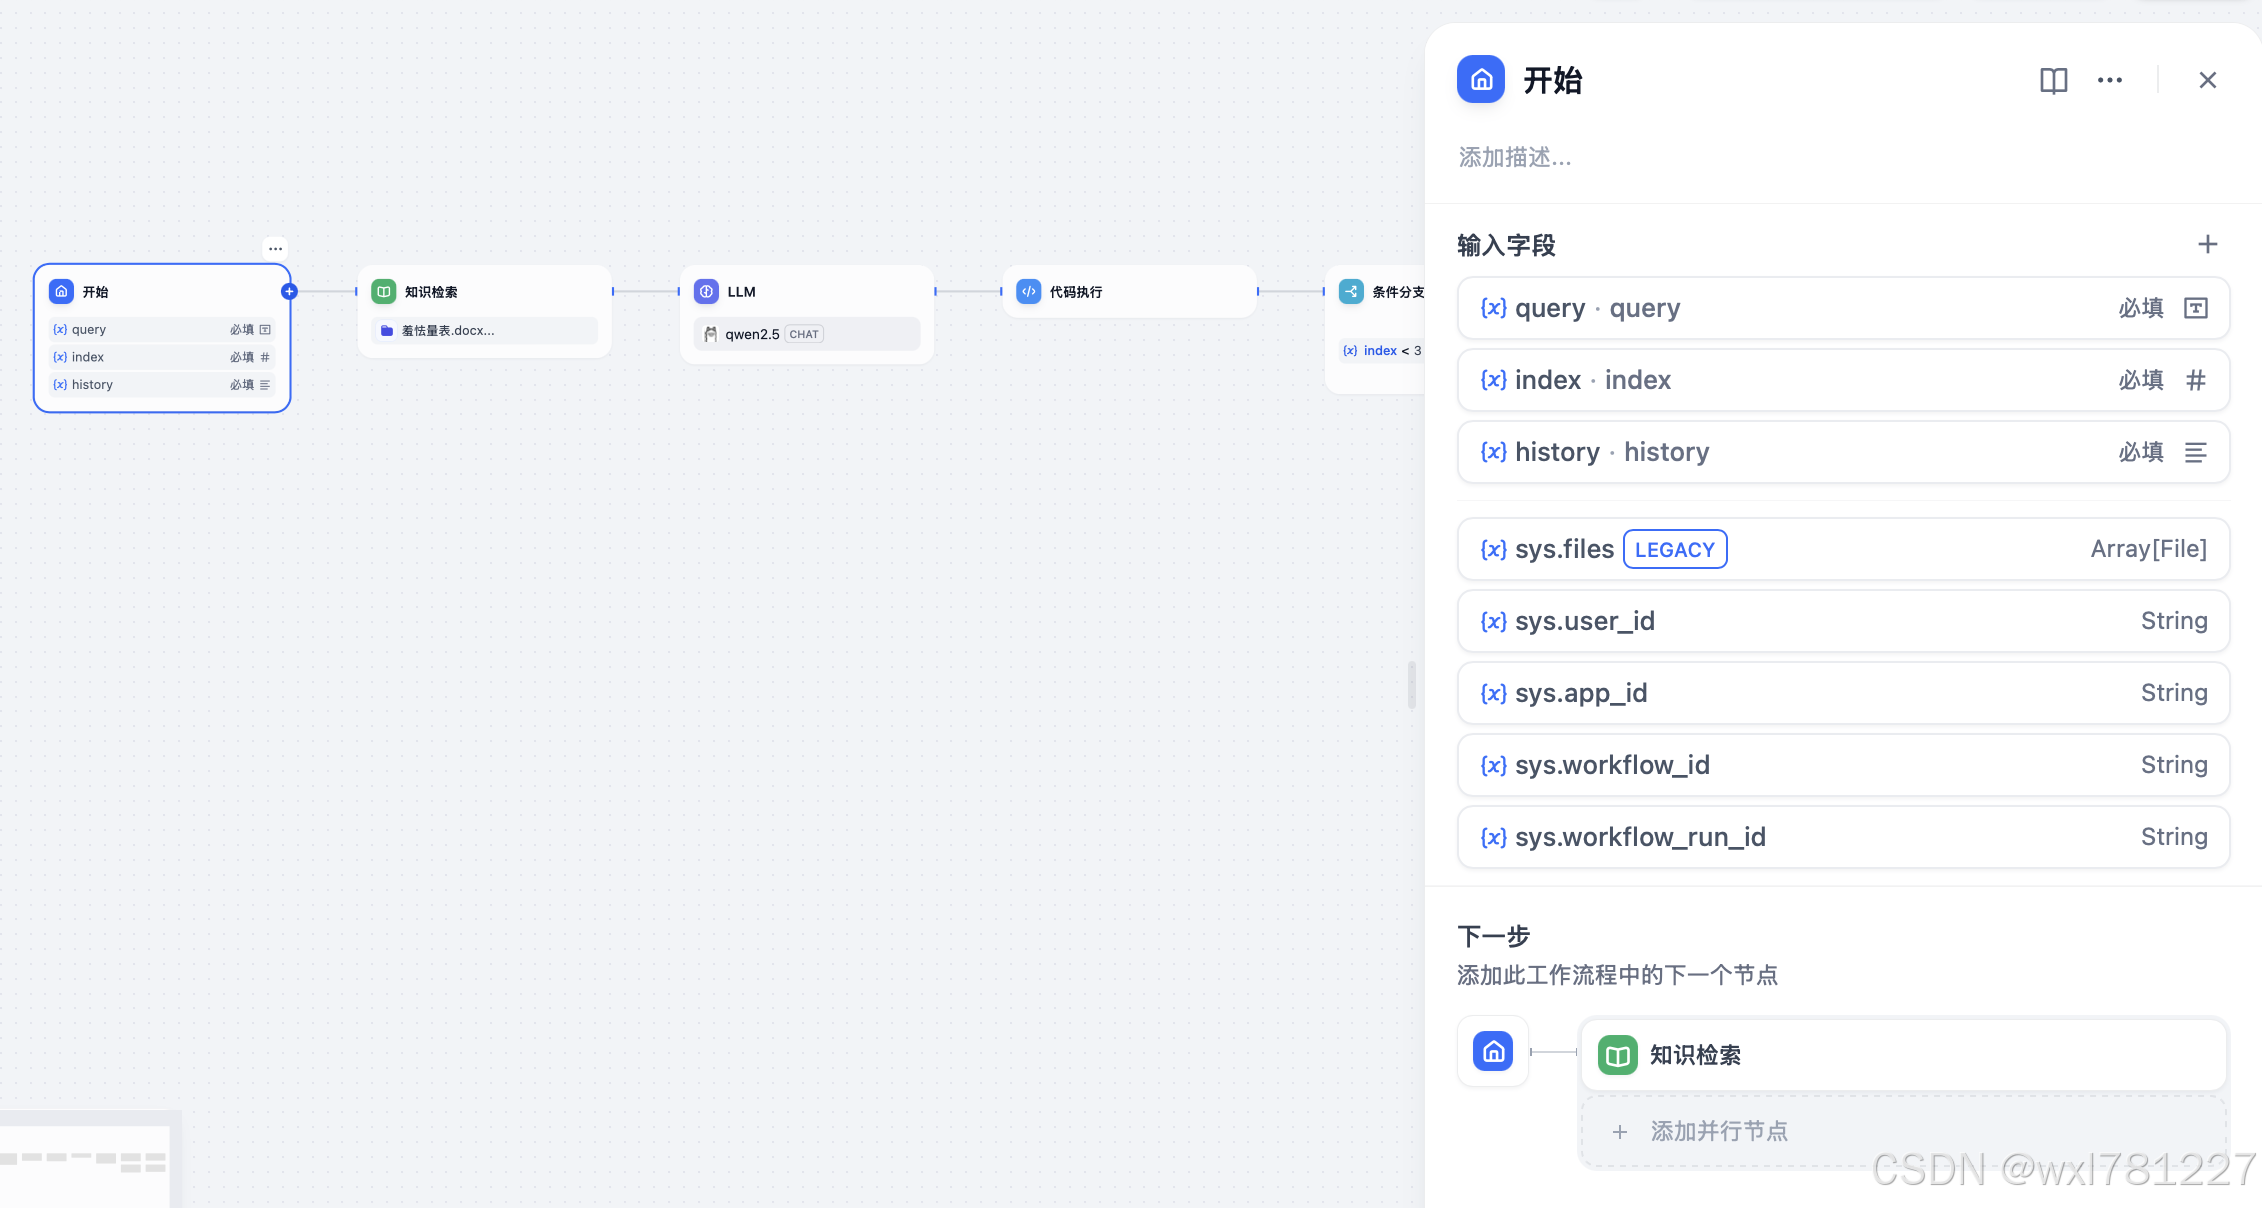Select the index variable in 开始 node
Image resolution: width=2262 pixels, height=1208 pixels.
tap(162, 357)
